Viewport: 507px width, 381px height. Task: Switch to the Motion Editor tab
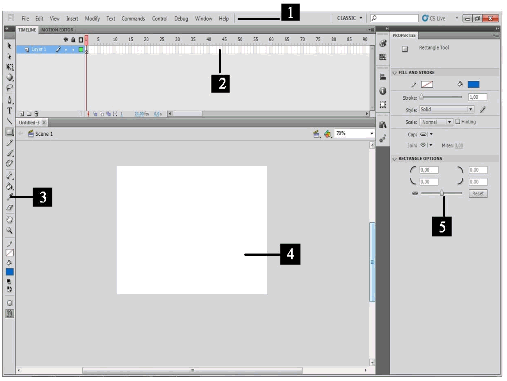coord(57,30)
